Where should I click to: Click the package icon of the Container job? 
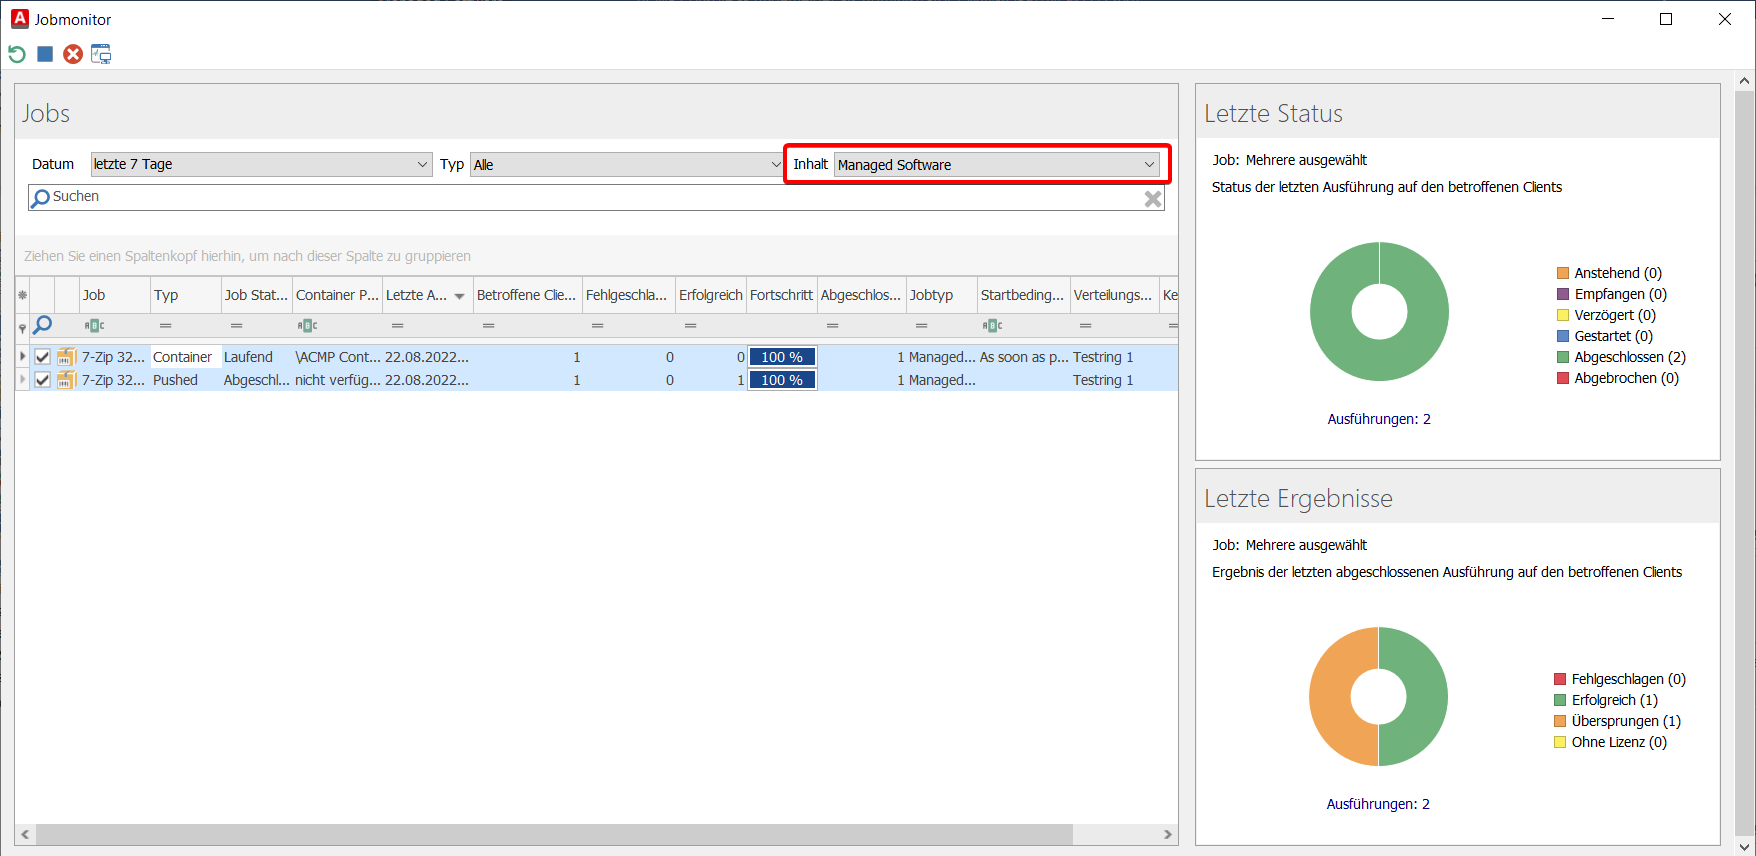click(x=66, y=357)
